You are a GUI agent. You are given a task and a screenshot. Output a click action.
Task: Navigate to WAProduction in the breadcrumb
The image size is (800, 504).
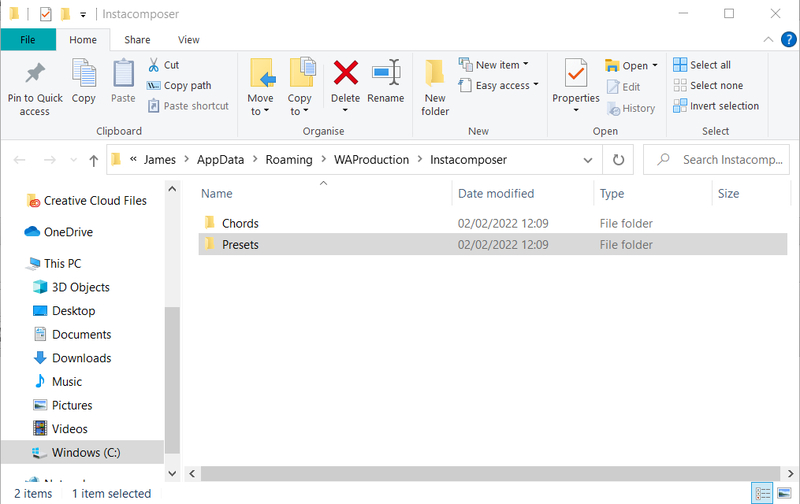point(371,160)
